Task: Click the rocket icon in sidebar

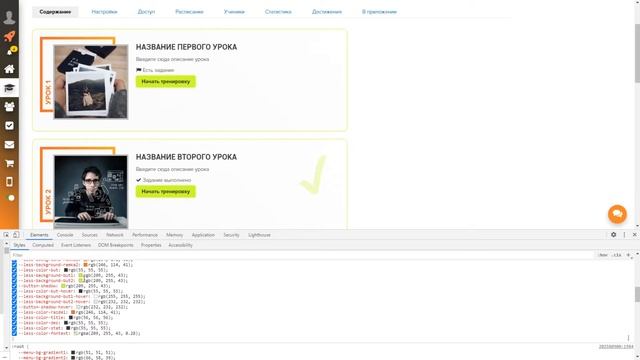Action: tap(9, 36)
